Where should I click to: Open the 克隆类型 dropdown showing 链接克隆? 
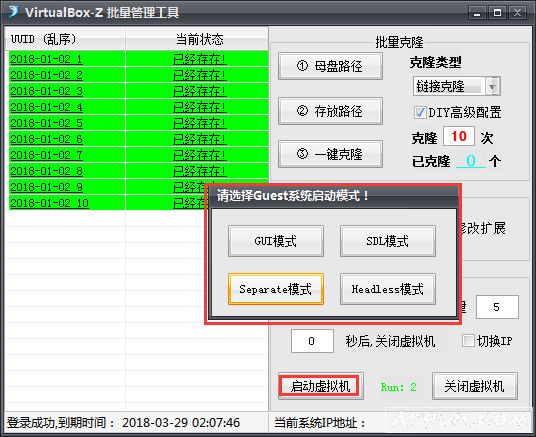pos(457,86)
